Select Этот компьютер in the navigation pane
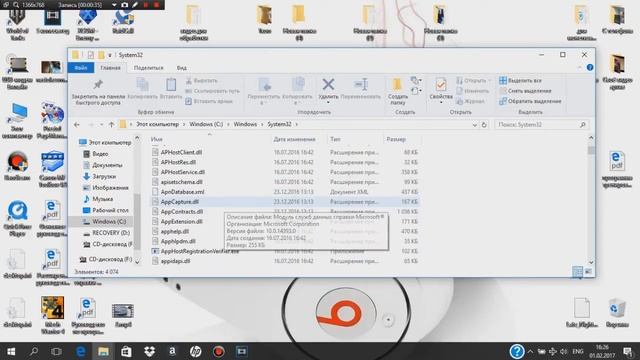Screen dimensions: 640x360 [104, 142]
